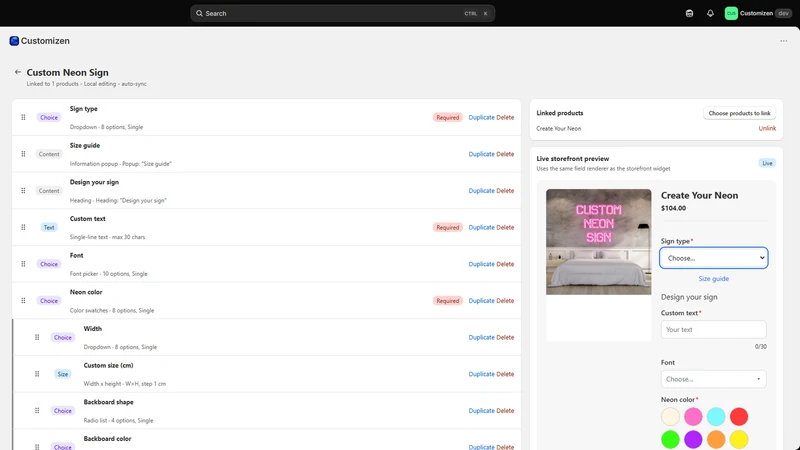This screenshot has height=450, width=800.
Task: Click the storefront icon in the top bar
Action: click(689, 13)
